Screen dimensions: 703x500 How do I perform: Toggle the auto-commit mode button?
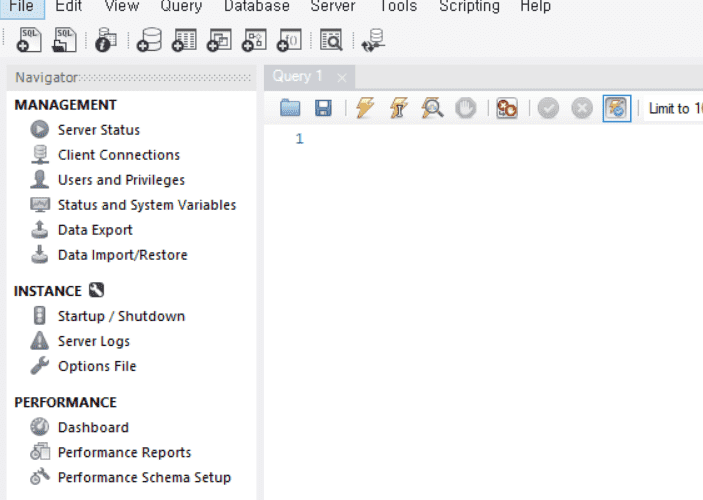[x=617, y=108]
